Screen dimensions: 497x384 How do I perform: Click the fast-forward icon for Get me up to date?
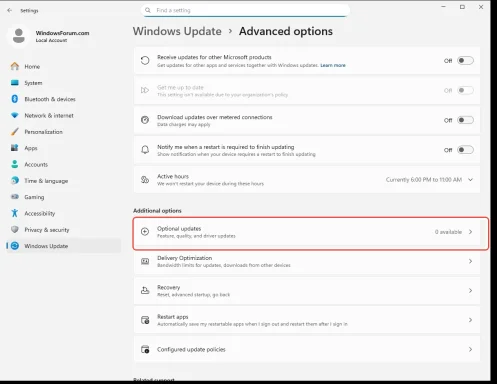tap(145, 90)
